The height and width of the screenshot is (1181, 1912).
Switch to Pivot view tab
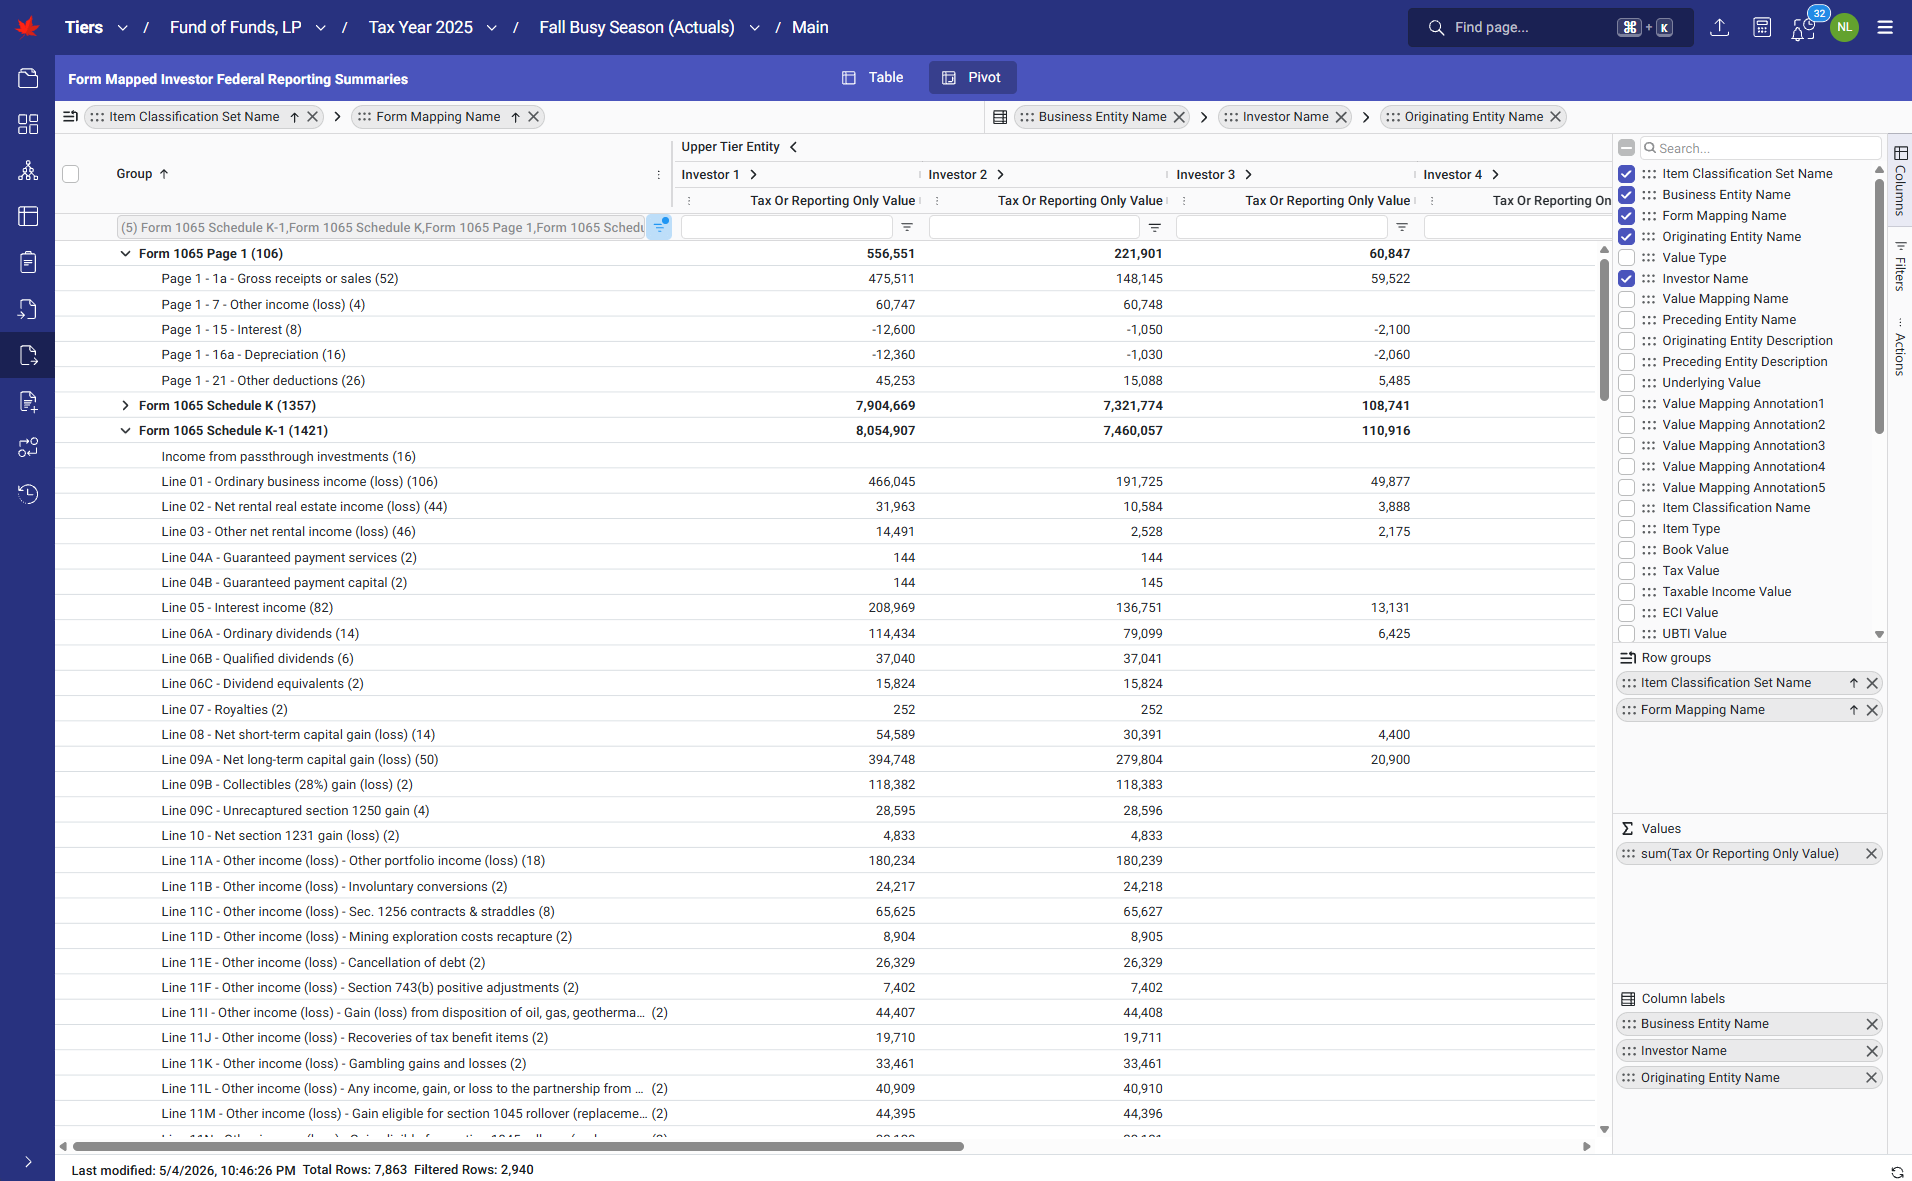coord(972,77)
